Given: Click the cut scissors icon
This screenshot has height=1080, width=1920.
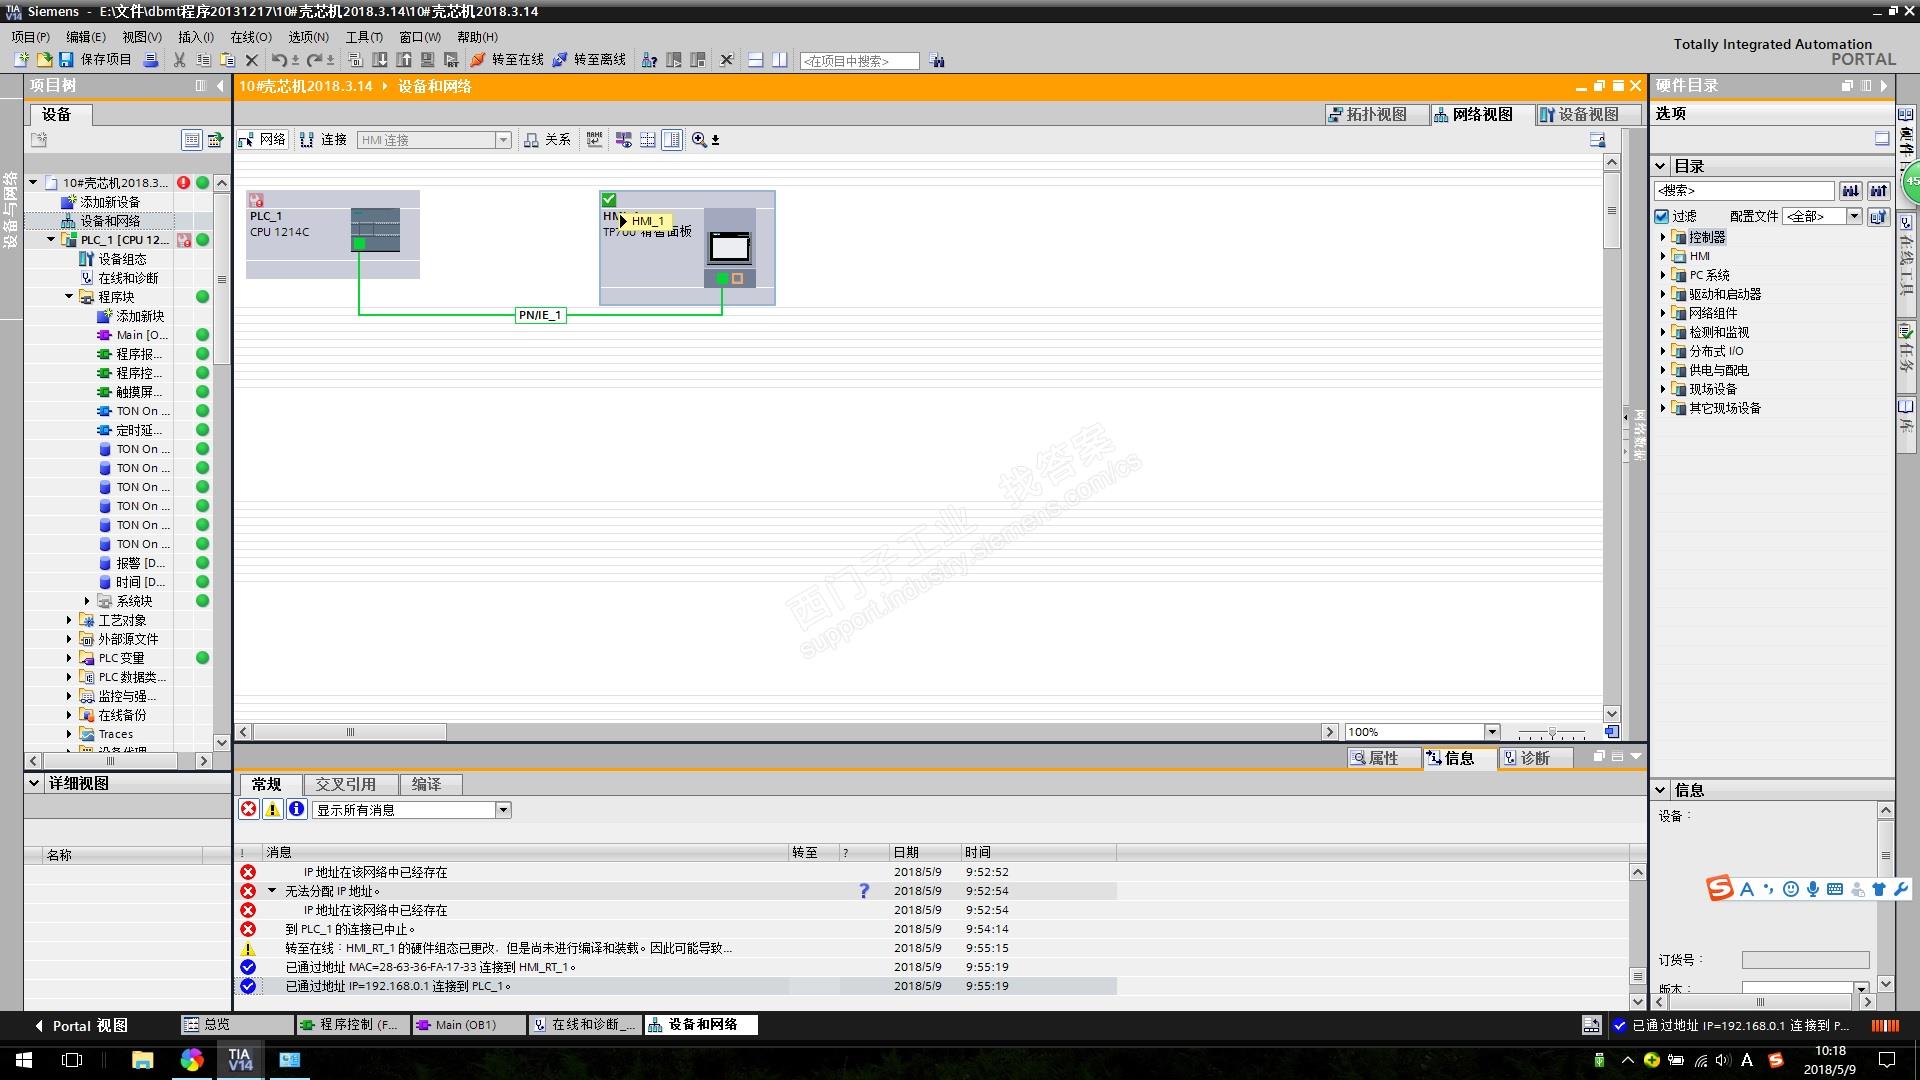Looking at the screenshot, I should (x=180, y=60).
